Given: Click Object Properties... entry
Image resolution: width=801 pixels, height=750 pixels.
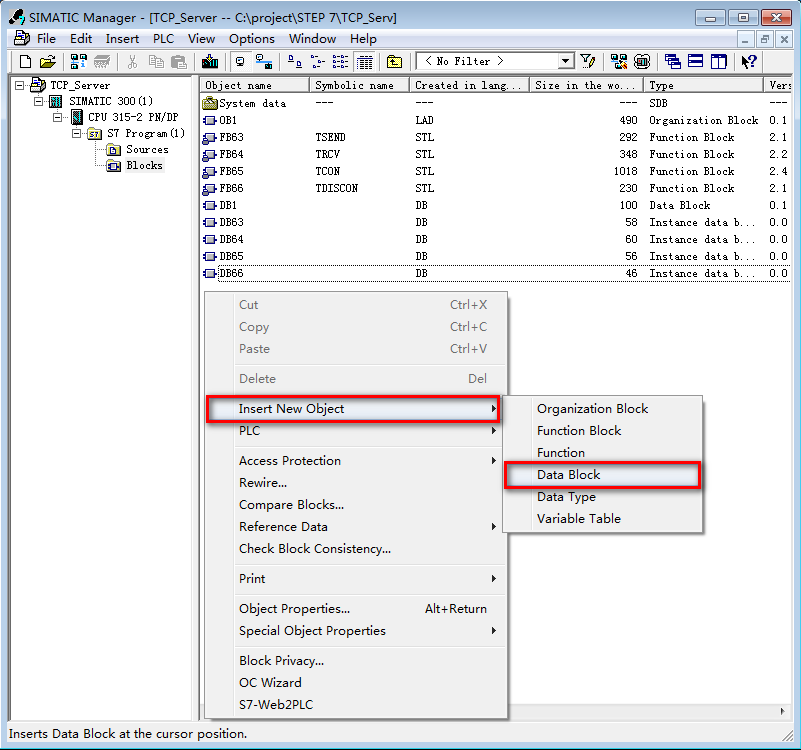Looking at the screenshot, I should tap(356, 609).
